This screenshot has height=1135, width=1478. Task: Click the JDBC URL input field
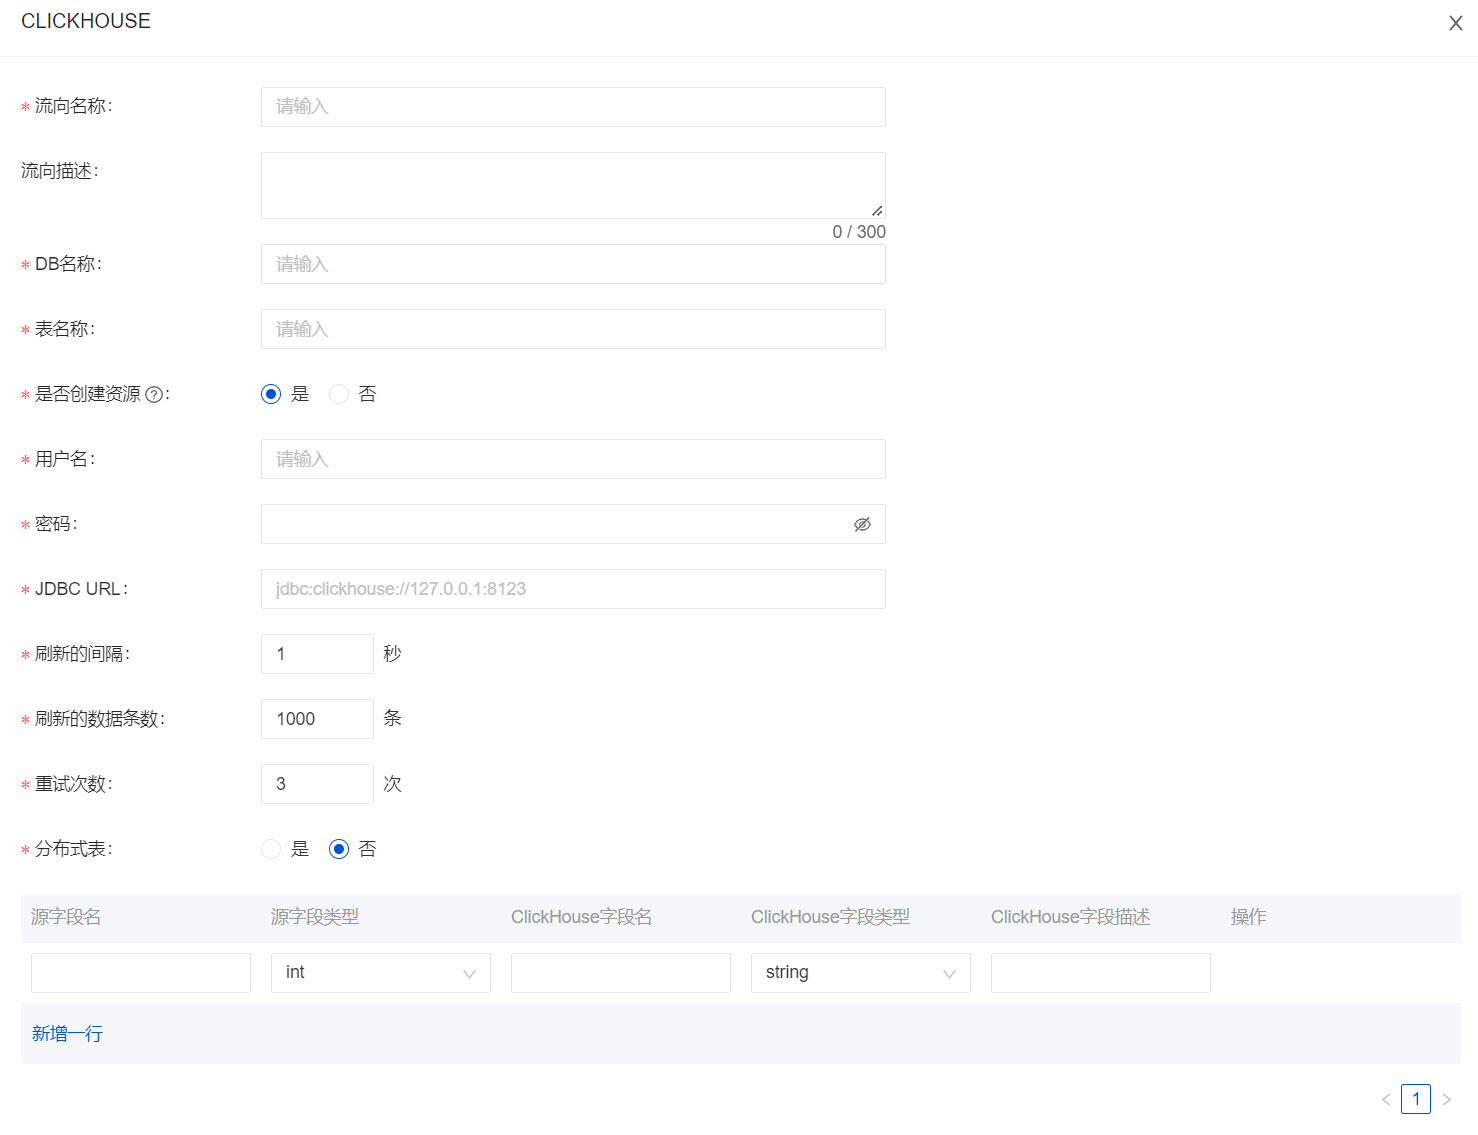tap(573, 589)
